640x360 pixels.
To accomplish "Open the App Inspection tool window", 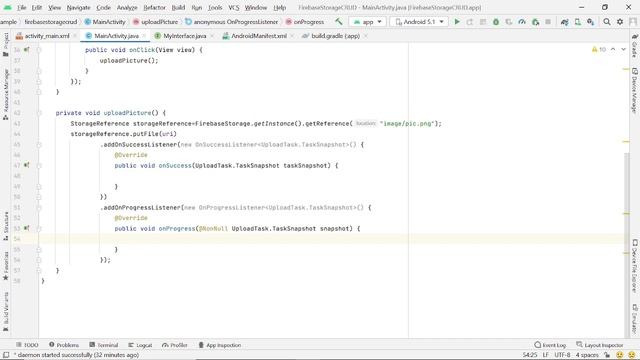I will click(220, 345).
